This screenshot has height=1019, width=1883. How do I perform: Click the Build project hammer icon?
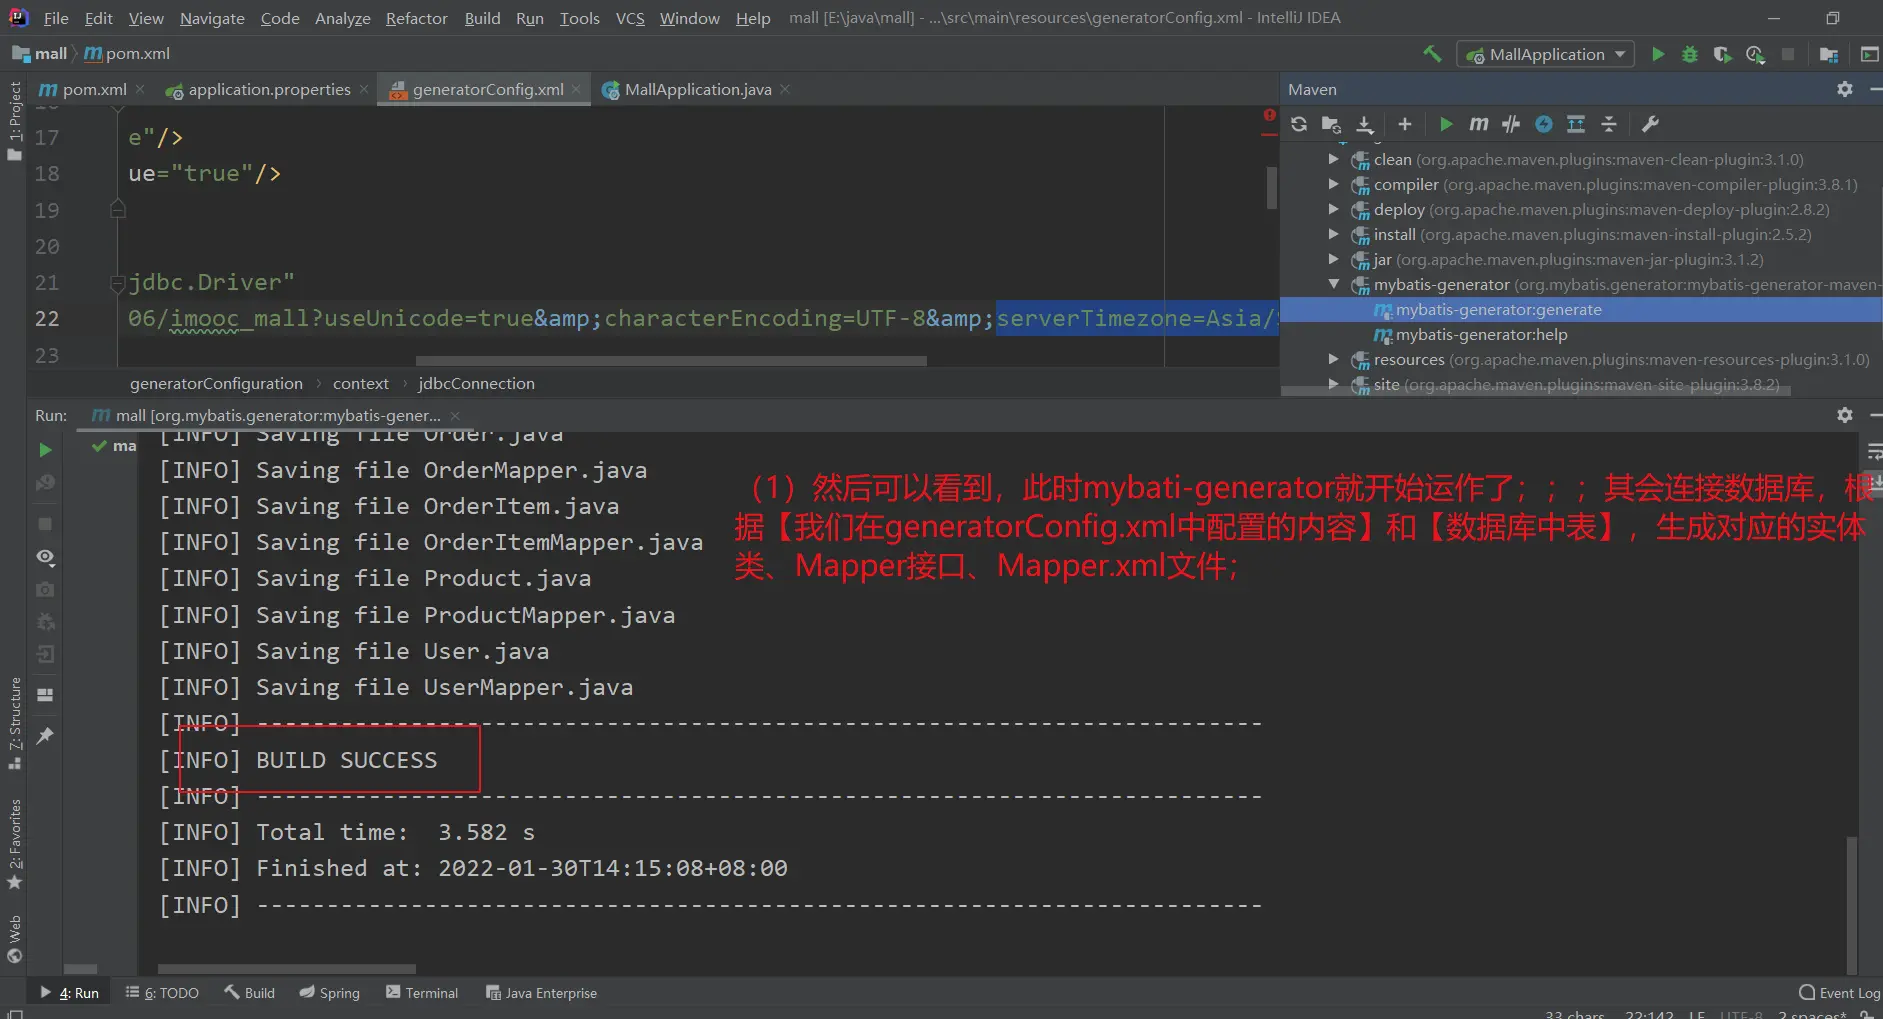(1432, 55)
